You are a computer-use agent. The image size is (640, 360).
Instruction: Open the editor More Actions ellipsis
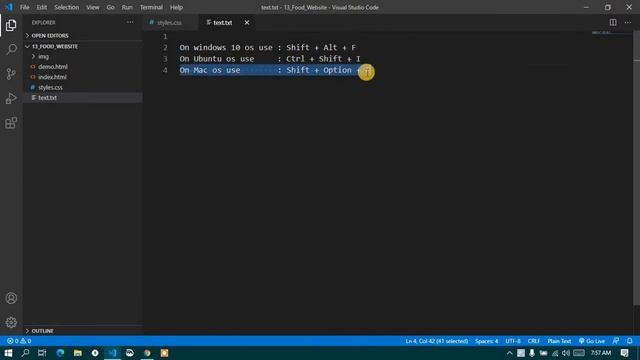628,22
